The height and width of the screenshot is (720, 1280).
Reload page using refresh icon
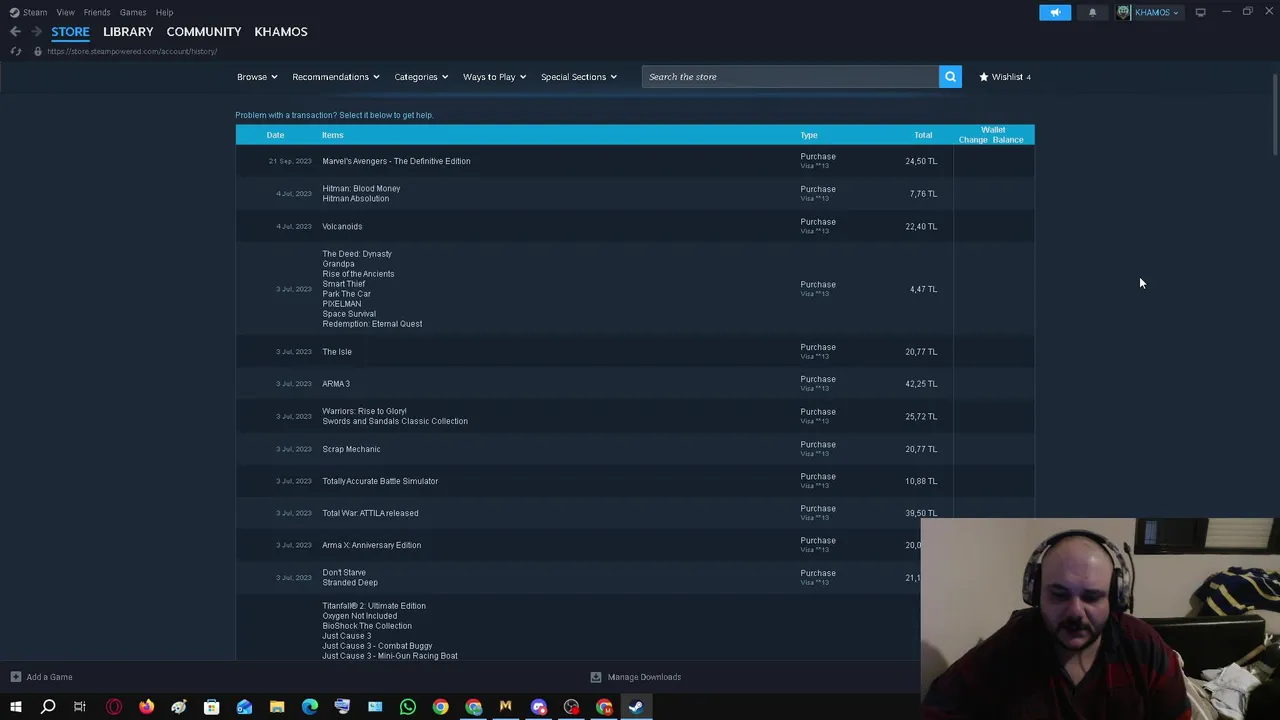click(x=16, y=51)
